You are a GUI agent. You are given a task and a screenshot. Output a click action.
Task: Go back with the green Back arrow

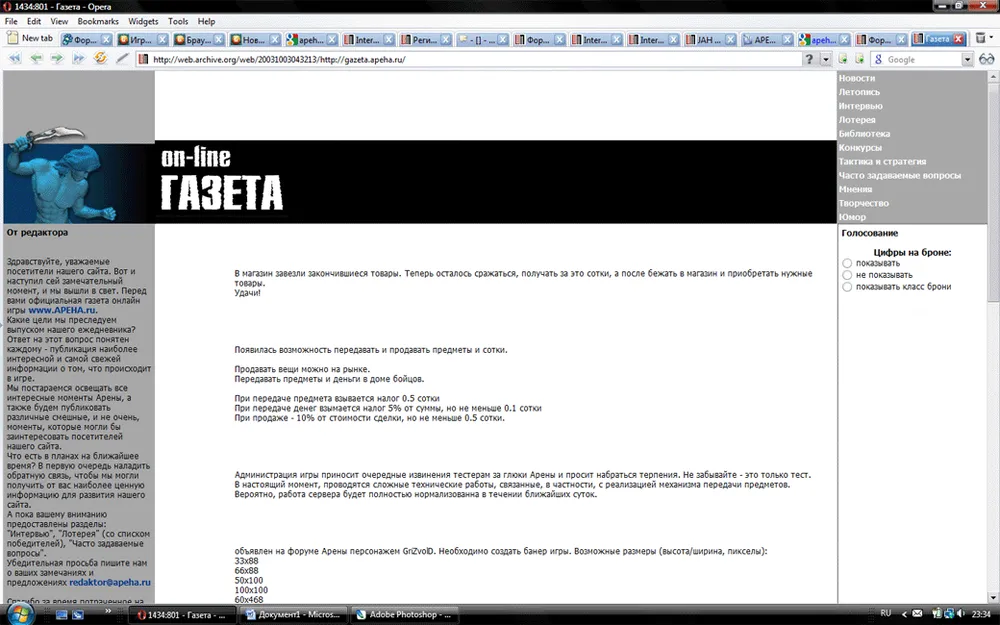pos(36,59)
